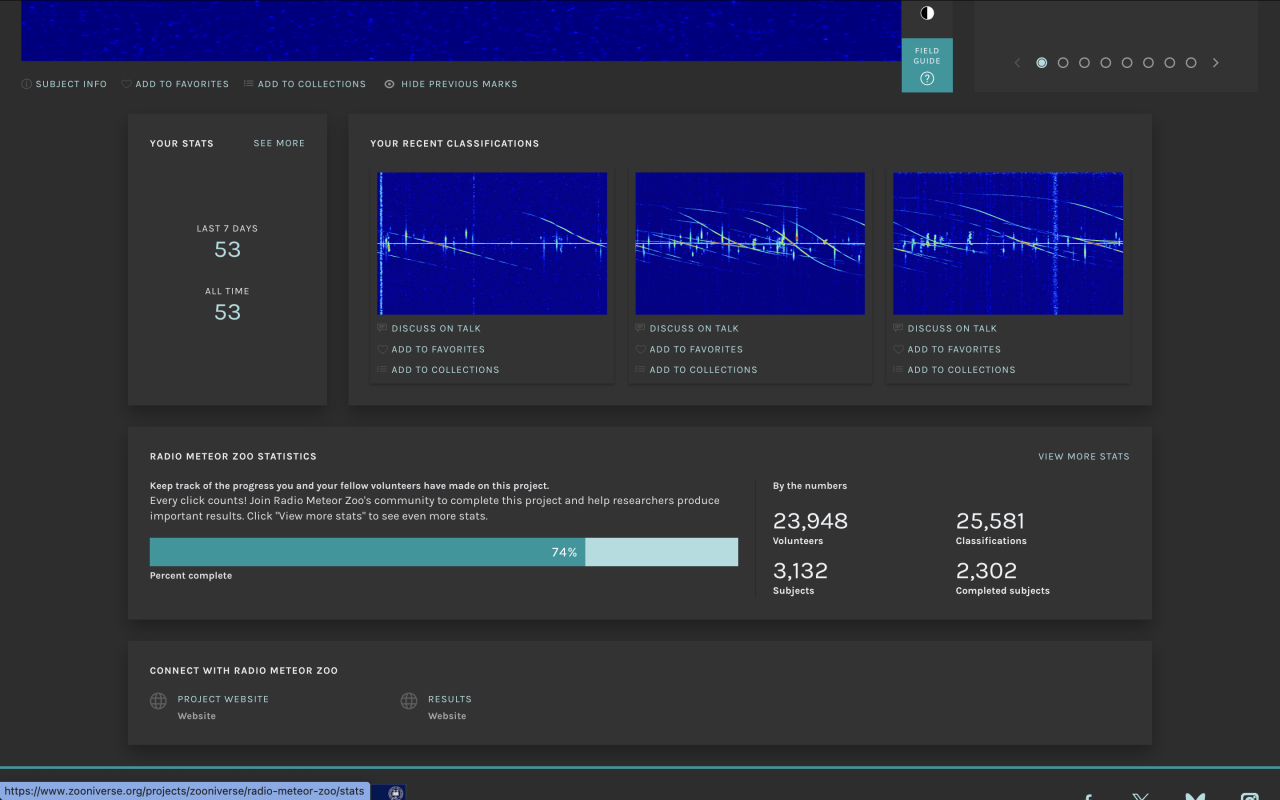1280x800 pixels.
Task: Go to previous tutorial slide arrow
Action: pyautogui.click(x=1018, y=63)
